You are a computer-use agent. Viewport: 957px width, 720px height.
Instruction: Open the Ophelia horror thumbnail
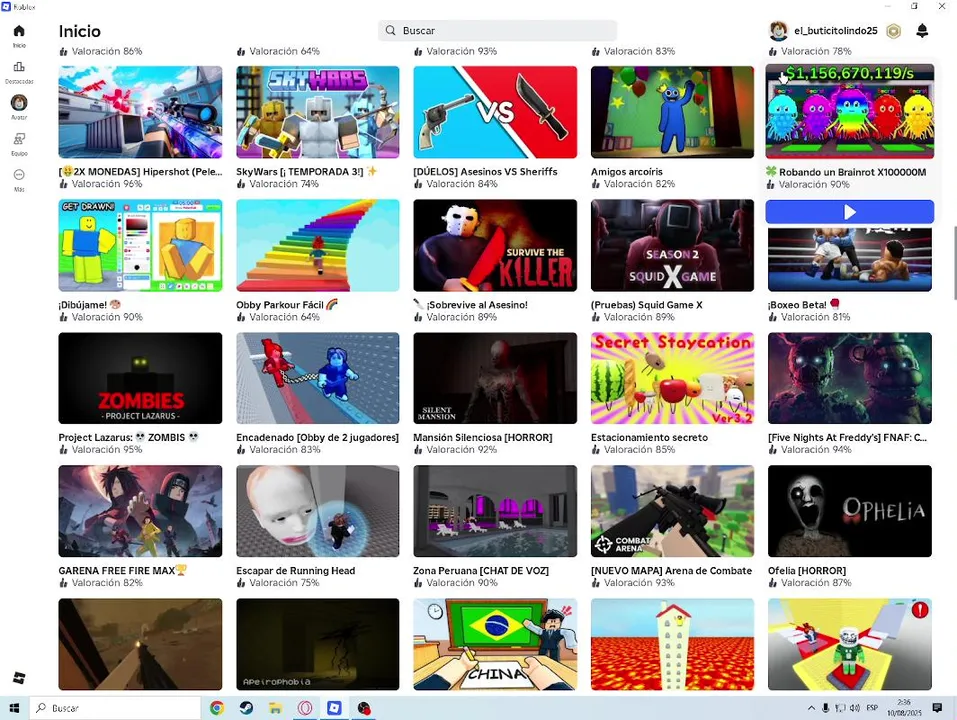(x=850, y=511)
